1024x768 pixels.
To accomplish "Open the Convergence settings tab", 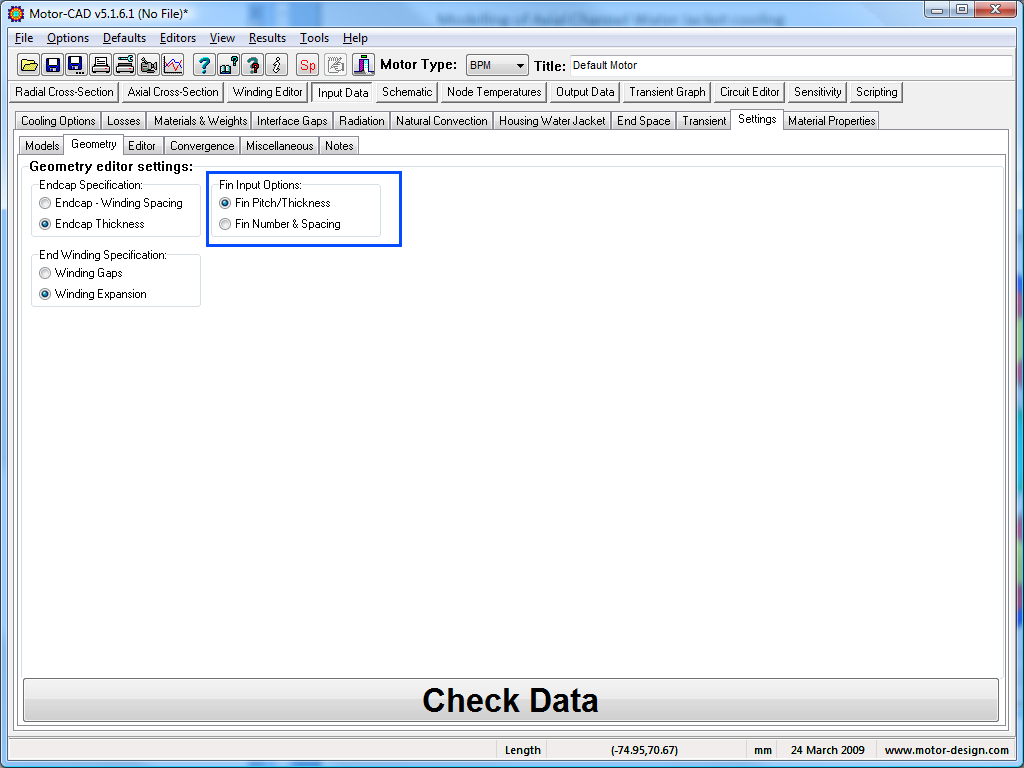I will pos(201,146).
